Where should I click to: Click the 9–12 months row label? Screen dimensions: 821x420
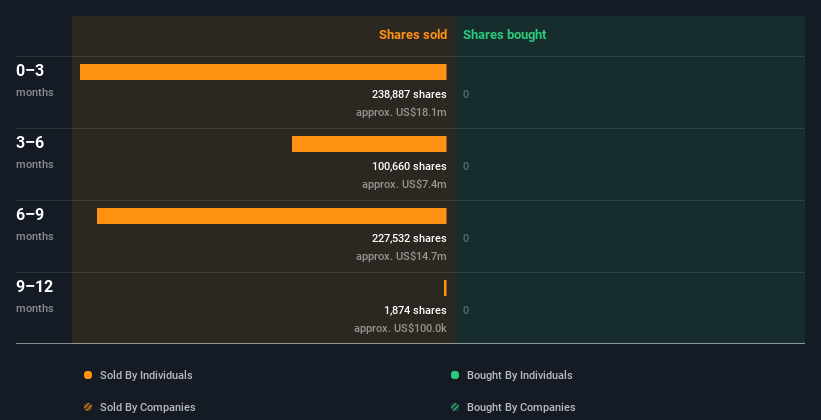[35, 296]
